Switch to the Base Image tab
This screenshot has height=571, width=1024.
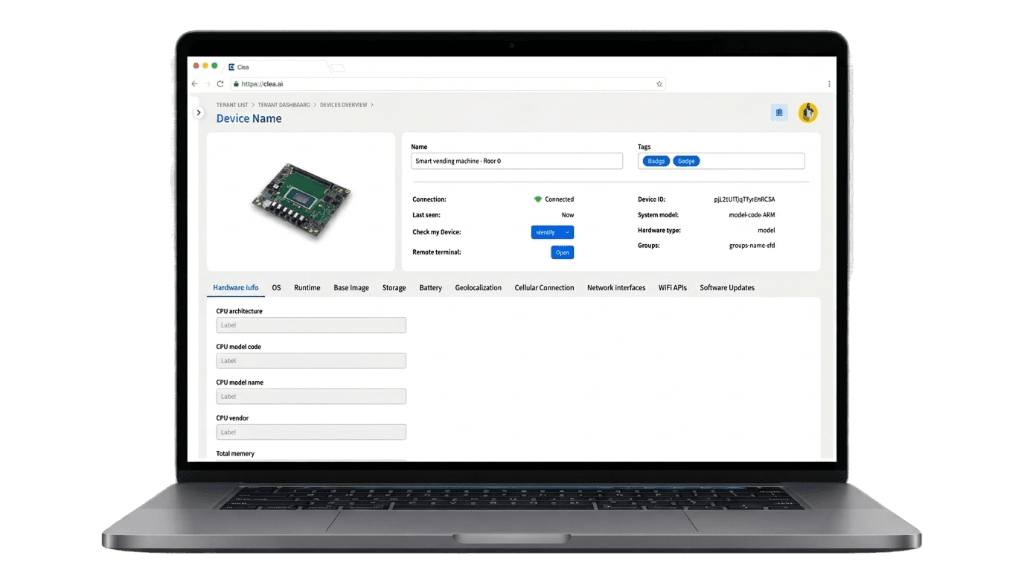[x=351, y=287]
